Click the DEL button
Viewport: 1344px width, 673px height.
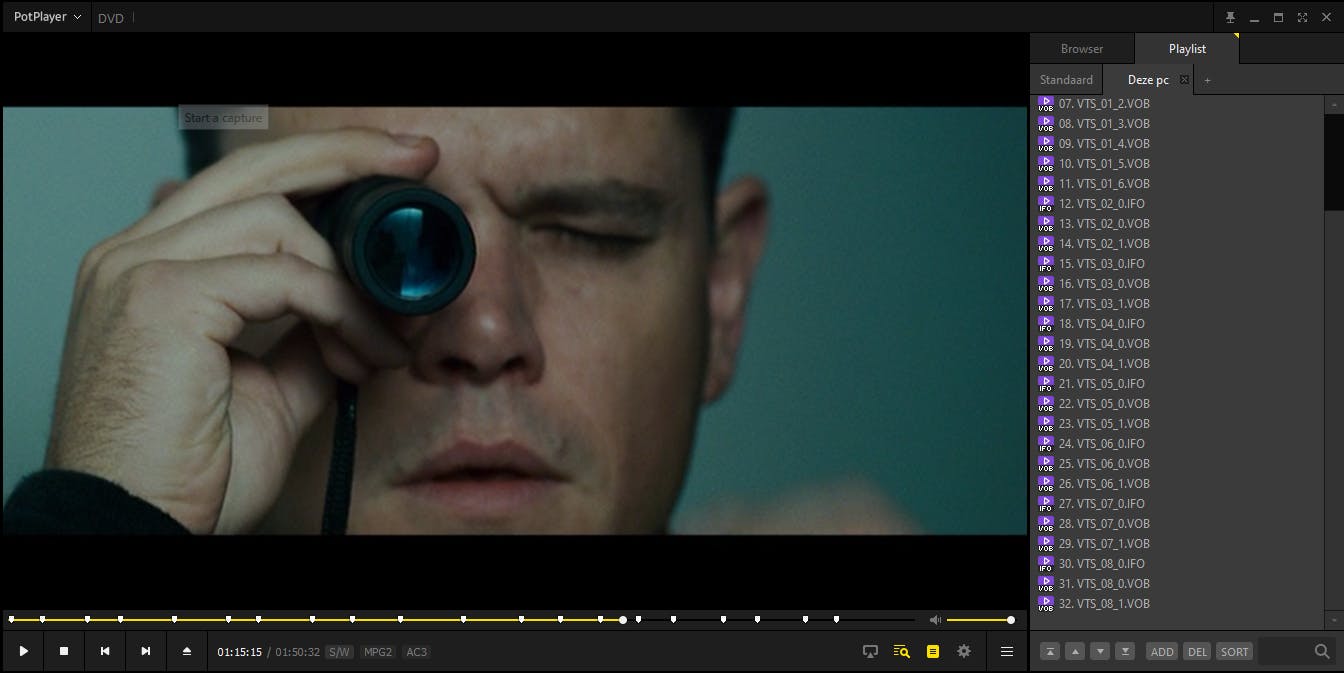(1197, 651)
